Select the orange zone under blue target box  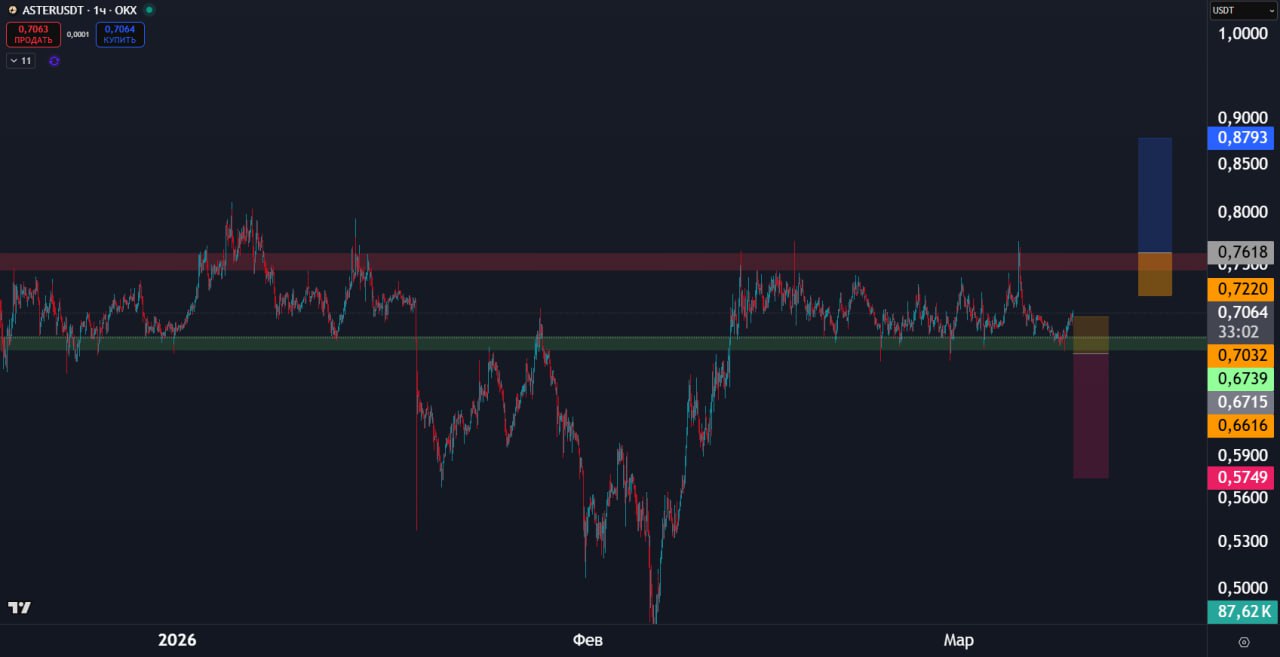[x=1155, y=274]
